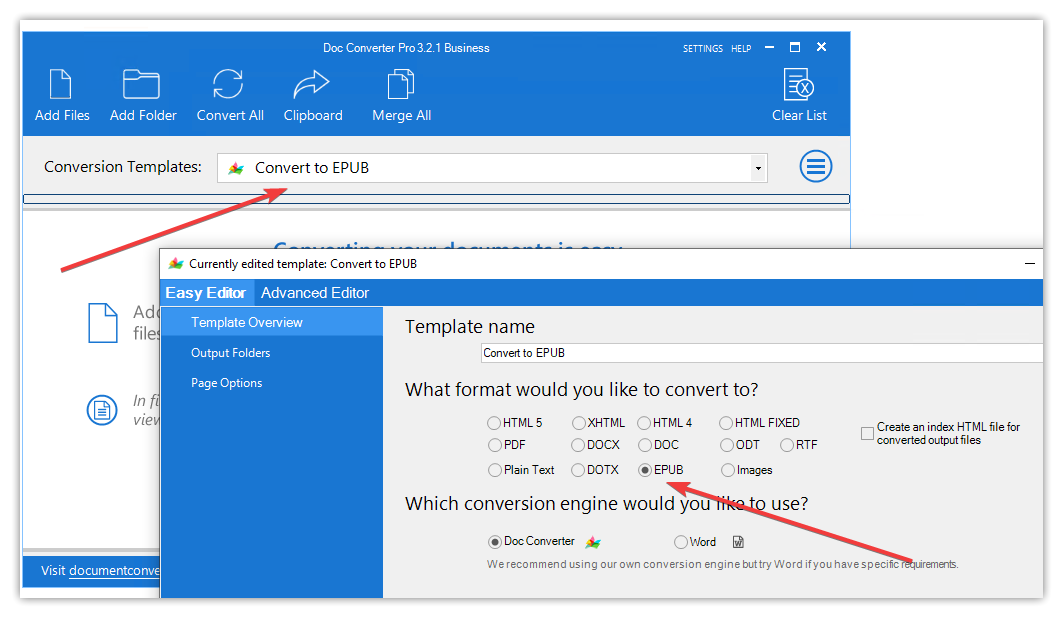
Task: Select HTML 4 output format
Action: 644,423
